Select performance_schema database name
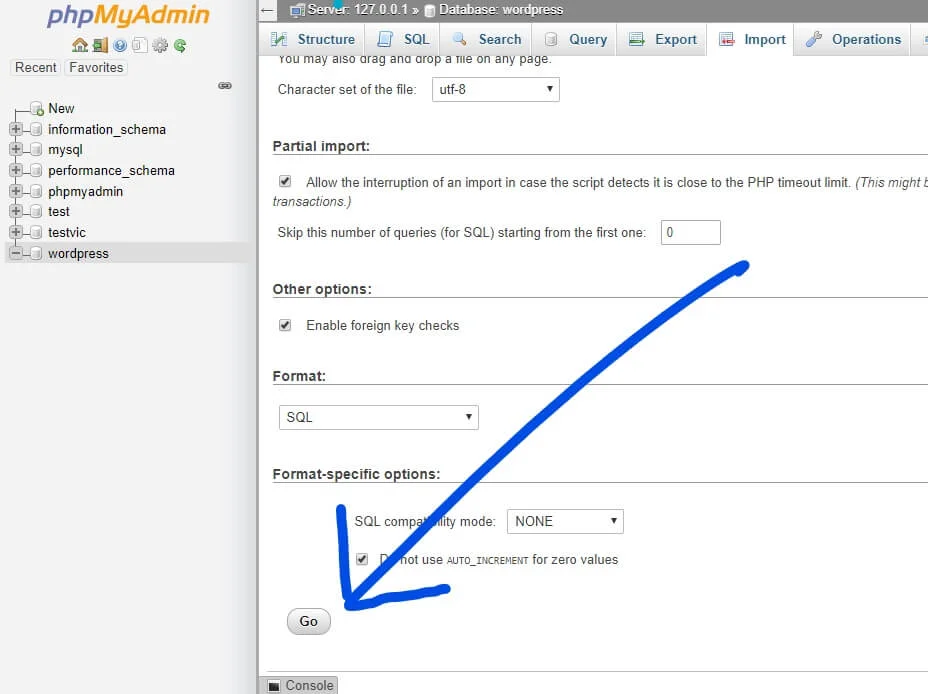Image resolution: width=928 pixels, height=694 pixels. point(111,171)
